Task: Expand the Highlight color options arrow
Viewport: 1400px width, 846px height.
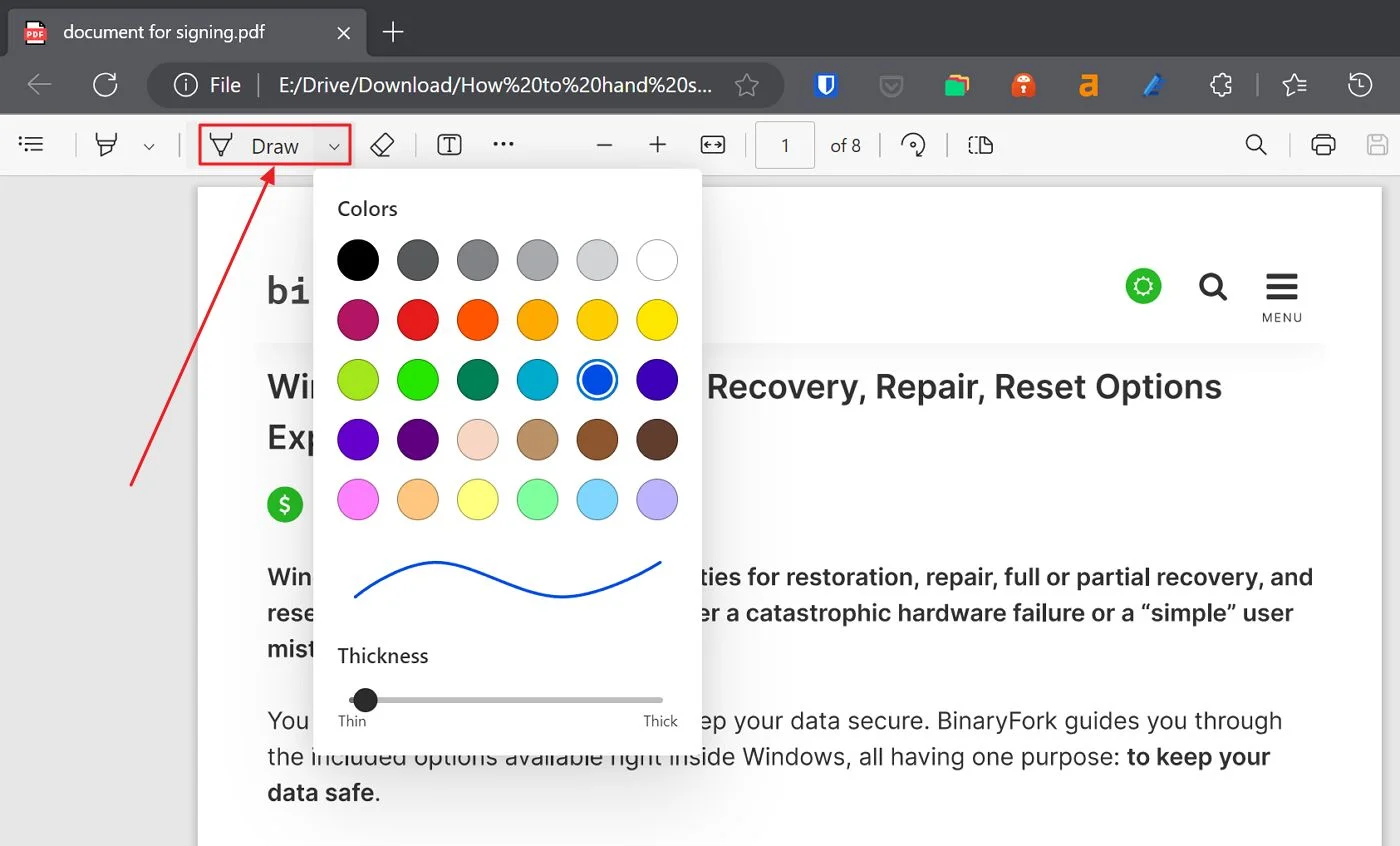Action: pyautogui.click(x=149, y=146)
